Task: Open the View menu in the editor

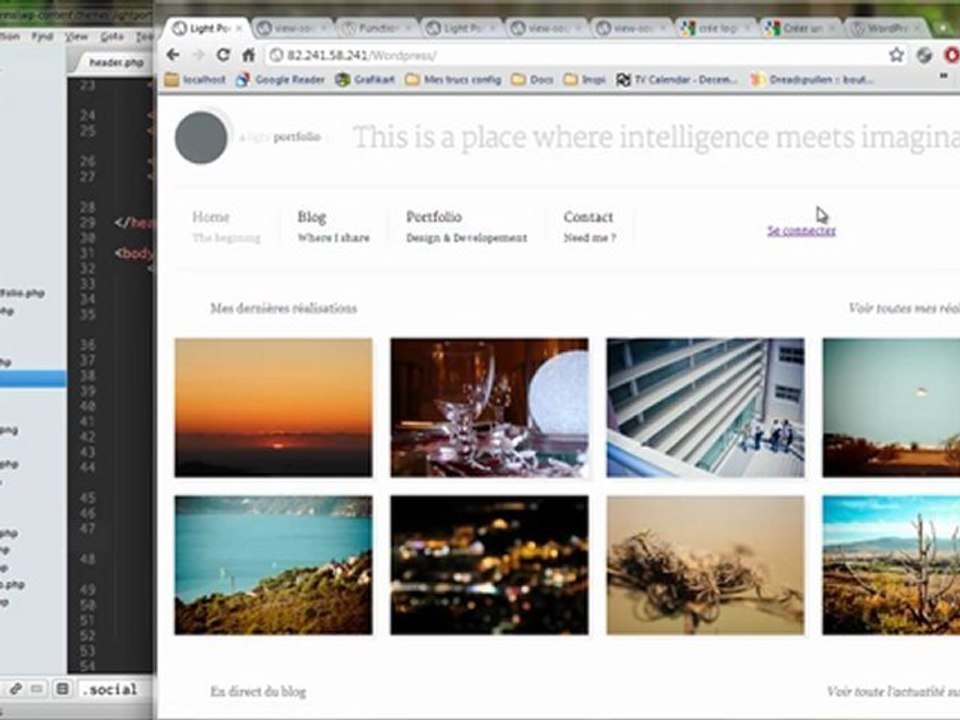Action: click(x=77, y=37)
